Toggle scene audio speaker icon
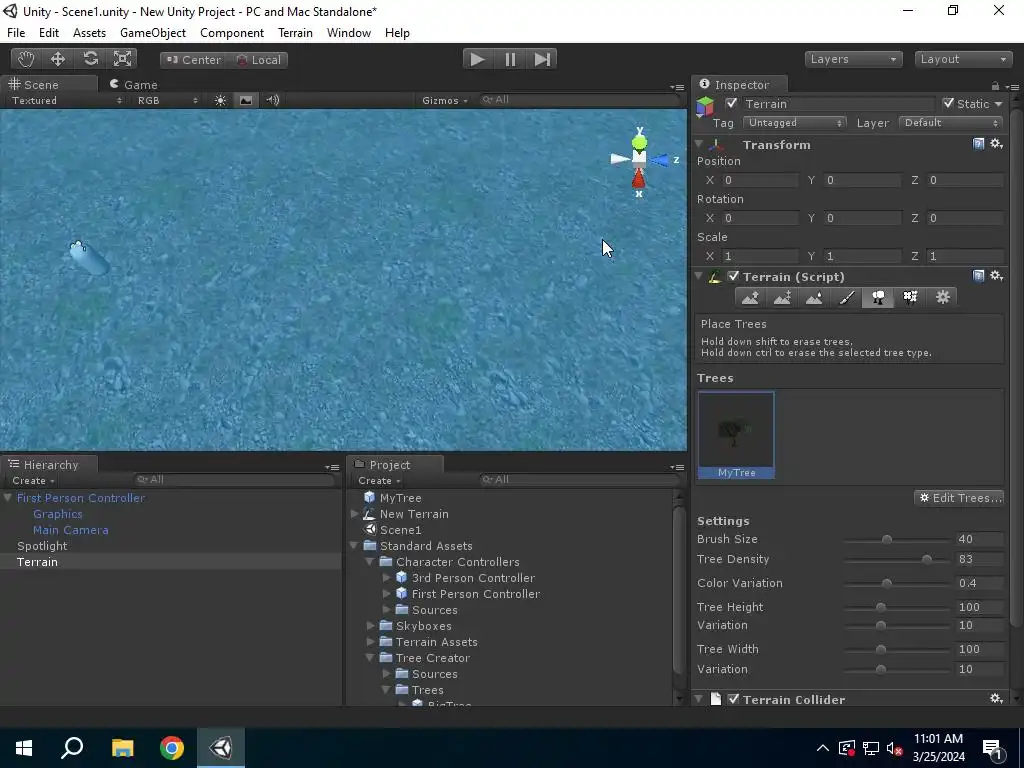Viewport: 1024px width, 768px height. click(273, 101)
